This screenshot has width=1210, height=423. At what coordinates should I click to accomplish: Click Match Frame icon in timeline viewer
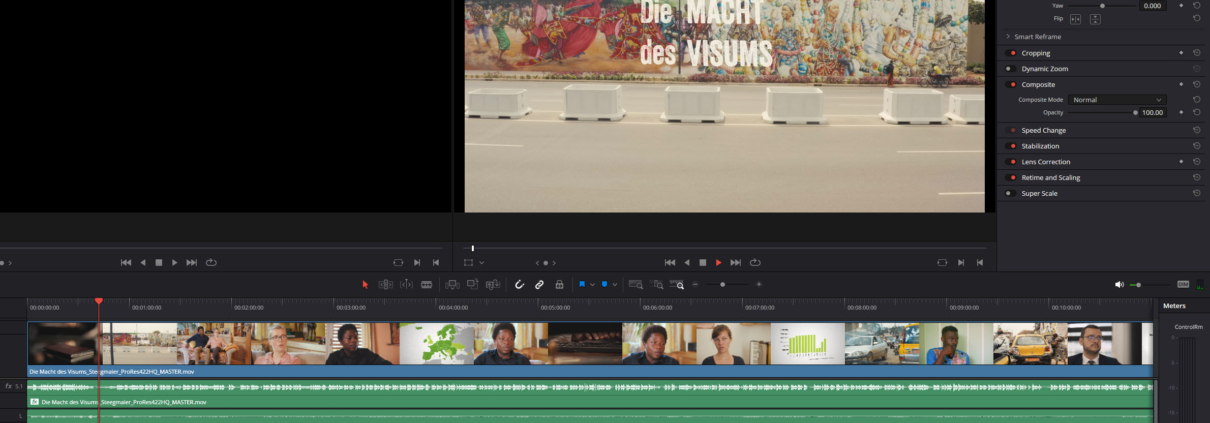coord(942,262)
